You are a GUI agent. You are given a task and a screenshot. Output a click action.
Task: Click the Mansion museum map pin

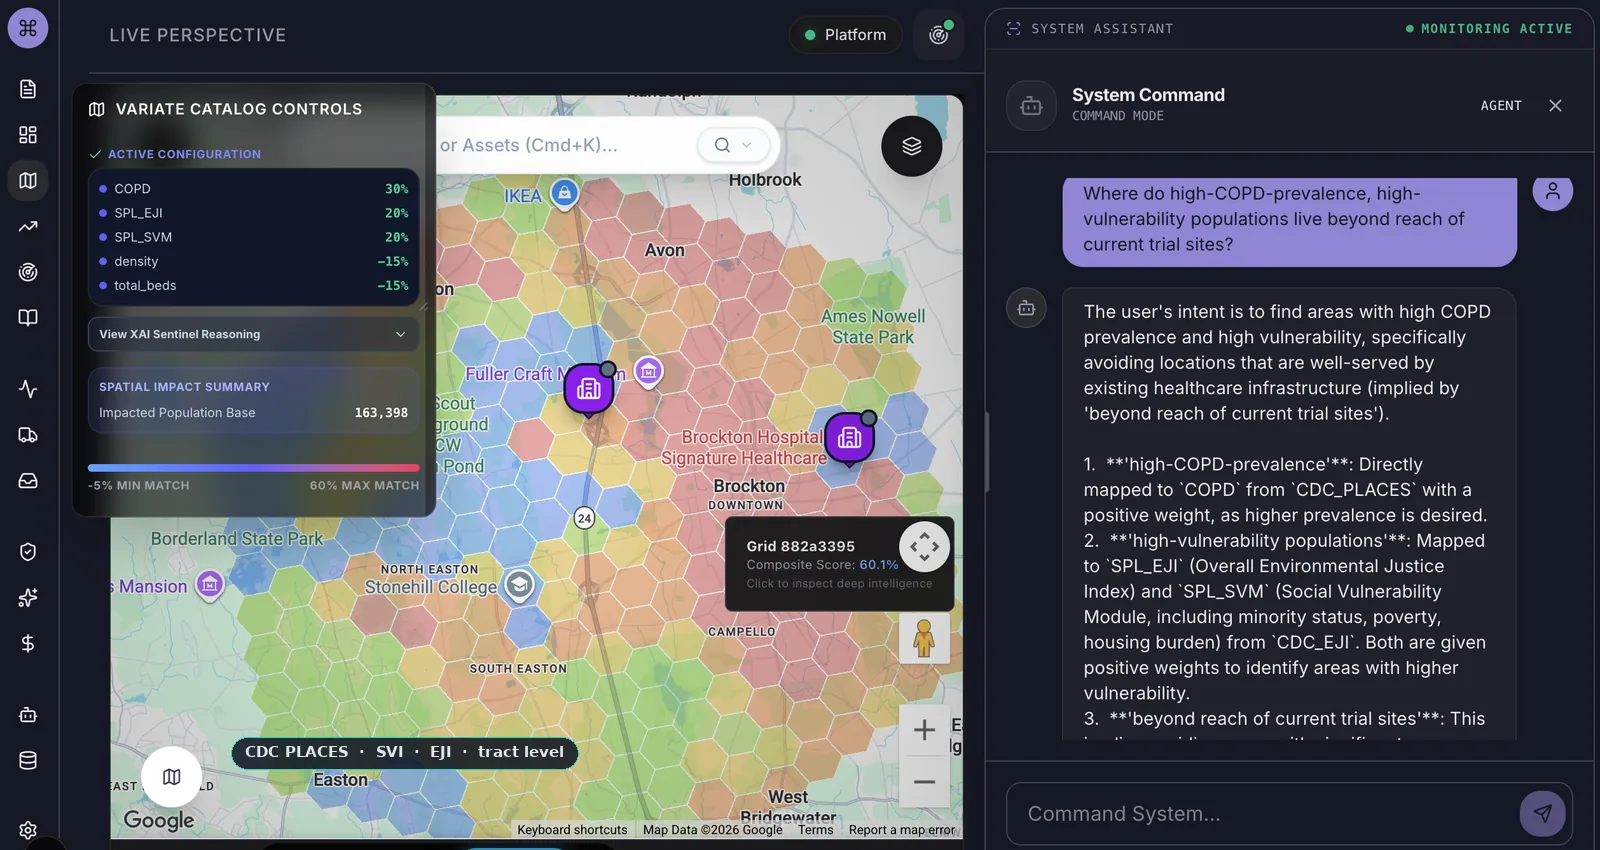(209, 584)
